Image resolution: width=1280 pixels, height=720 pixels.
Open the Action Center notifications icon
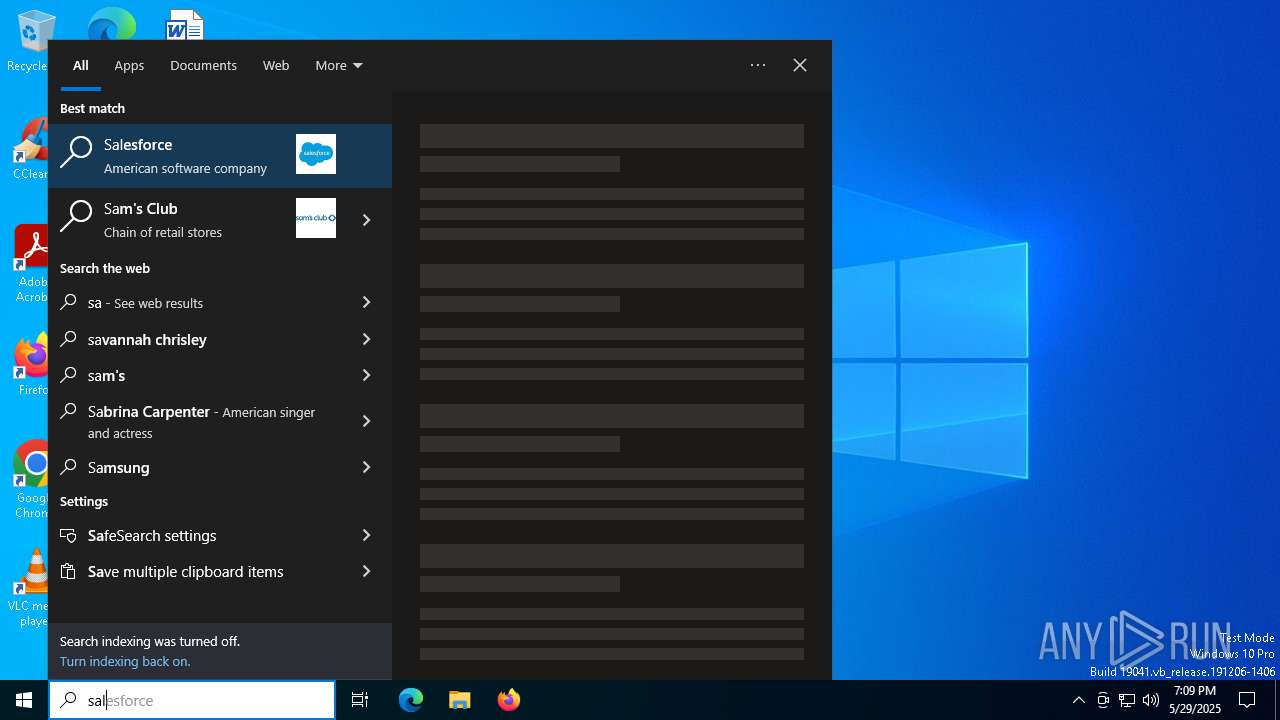[1247, 700]
